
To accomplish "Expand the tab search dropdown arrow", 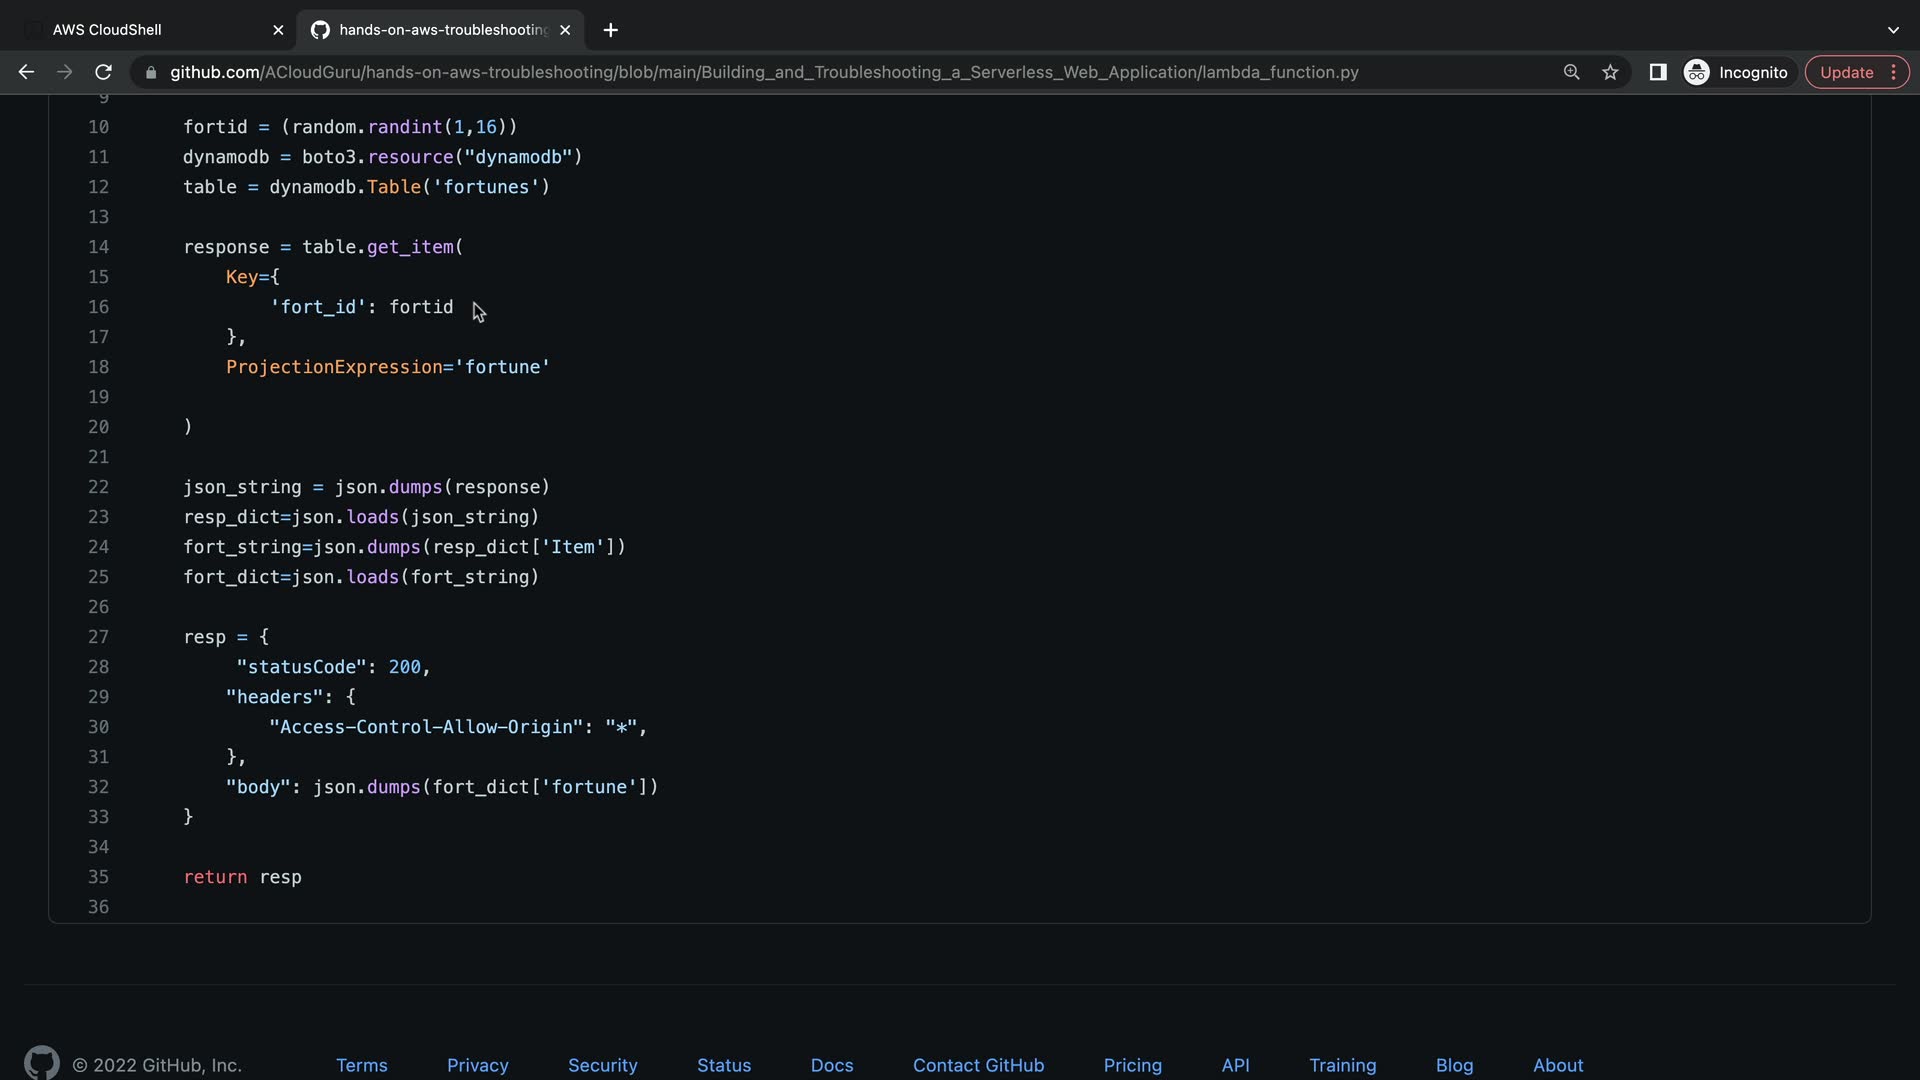I will coord(1893,30).
